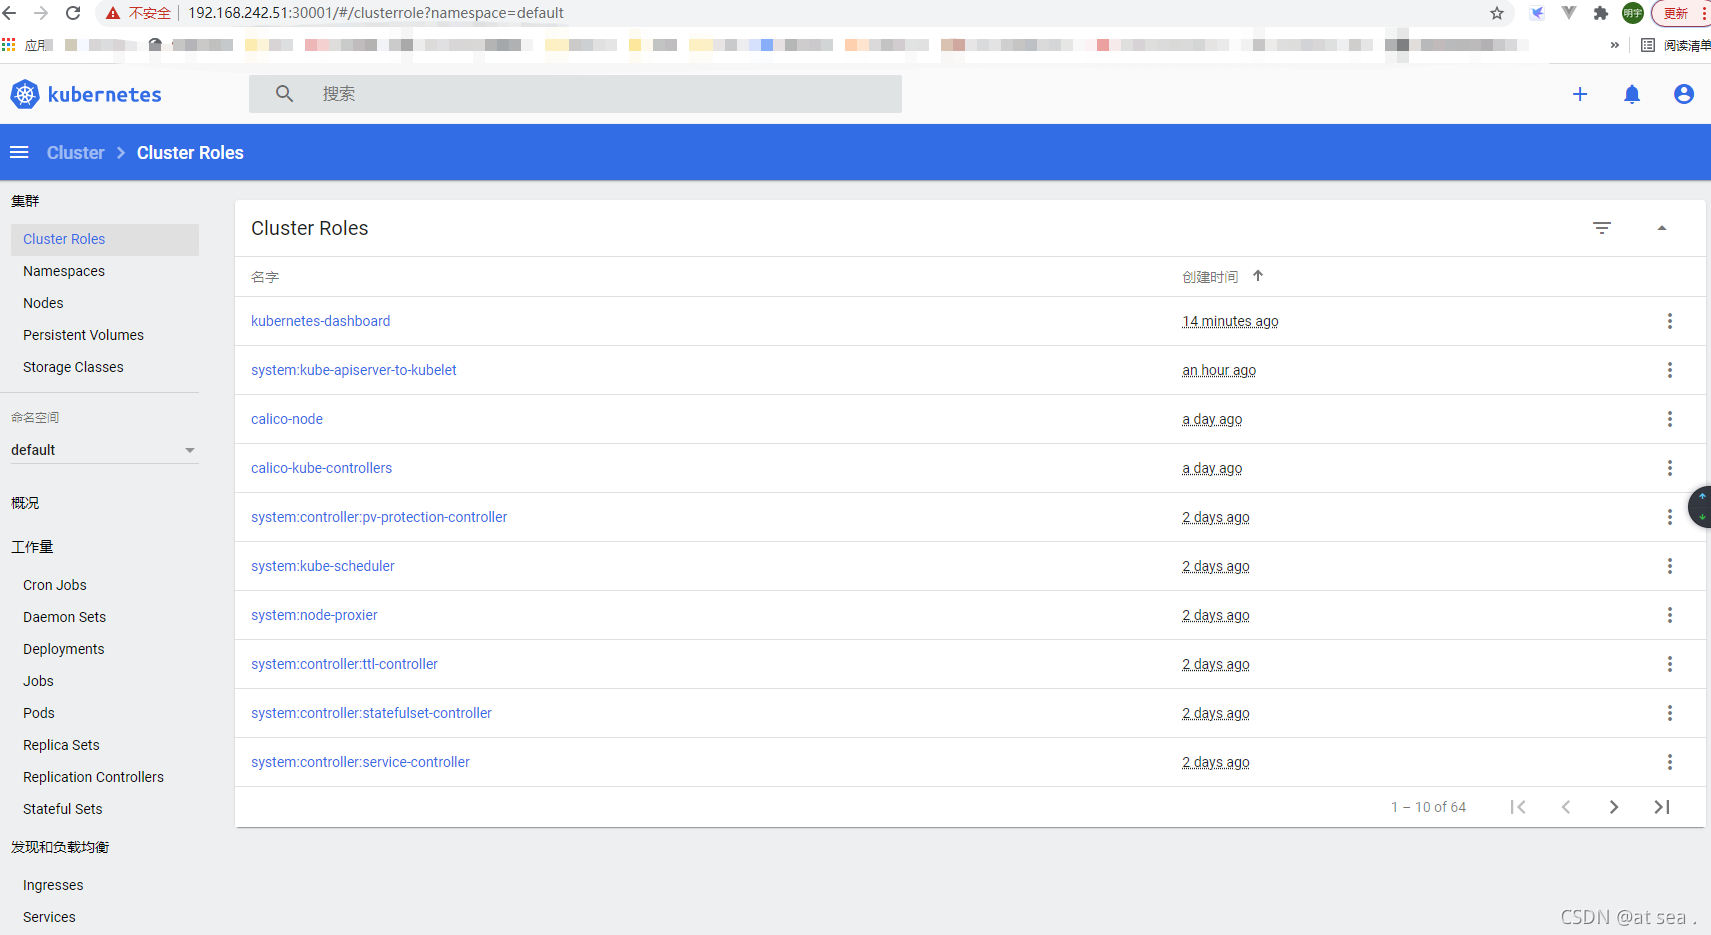Reload the browser page
Image resolution: width=1711 pixels, height=935 pixels.
click(x=73, y=13)
